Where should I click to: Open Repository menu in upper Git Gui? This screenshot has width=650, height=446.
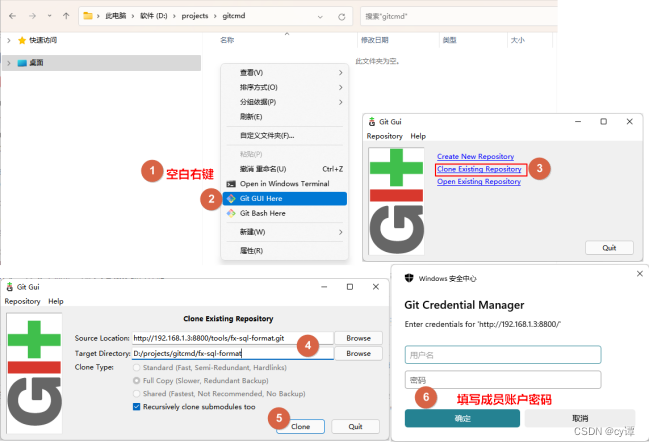pyautogui.click(x=384, y=136)
